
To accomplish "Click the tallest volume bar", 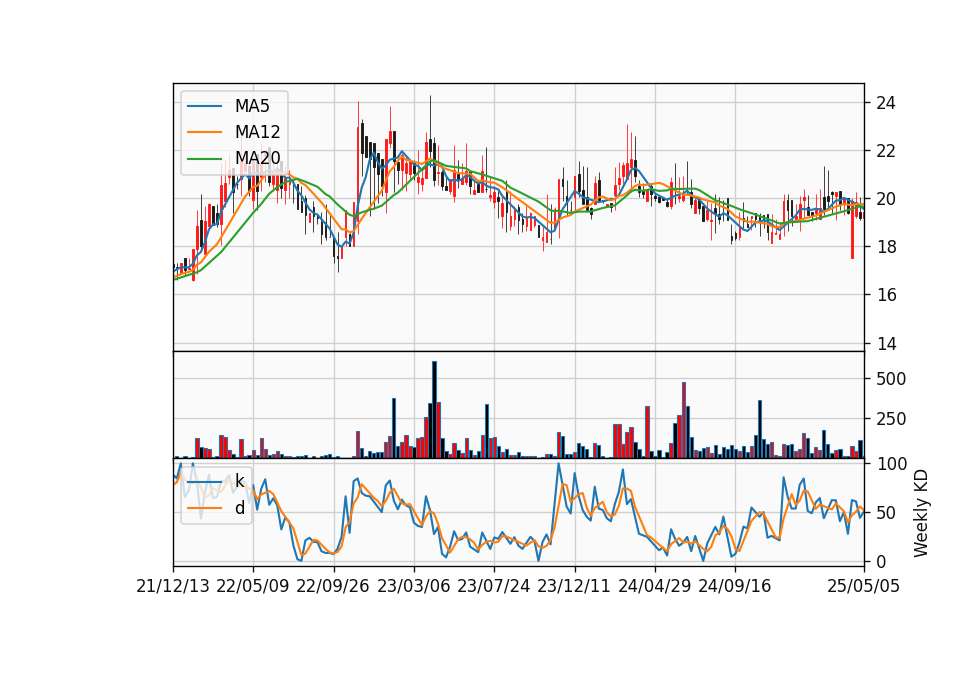I will (434, 410).
